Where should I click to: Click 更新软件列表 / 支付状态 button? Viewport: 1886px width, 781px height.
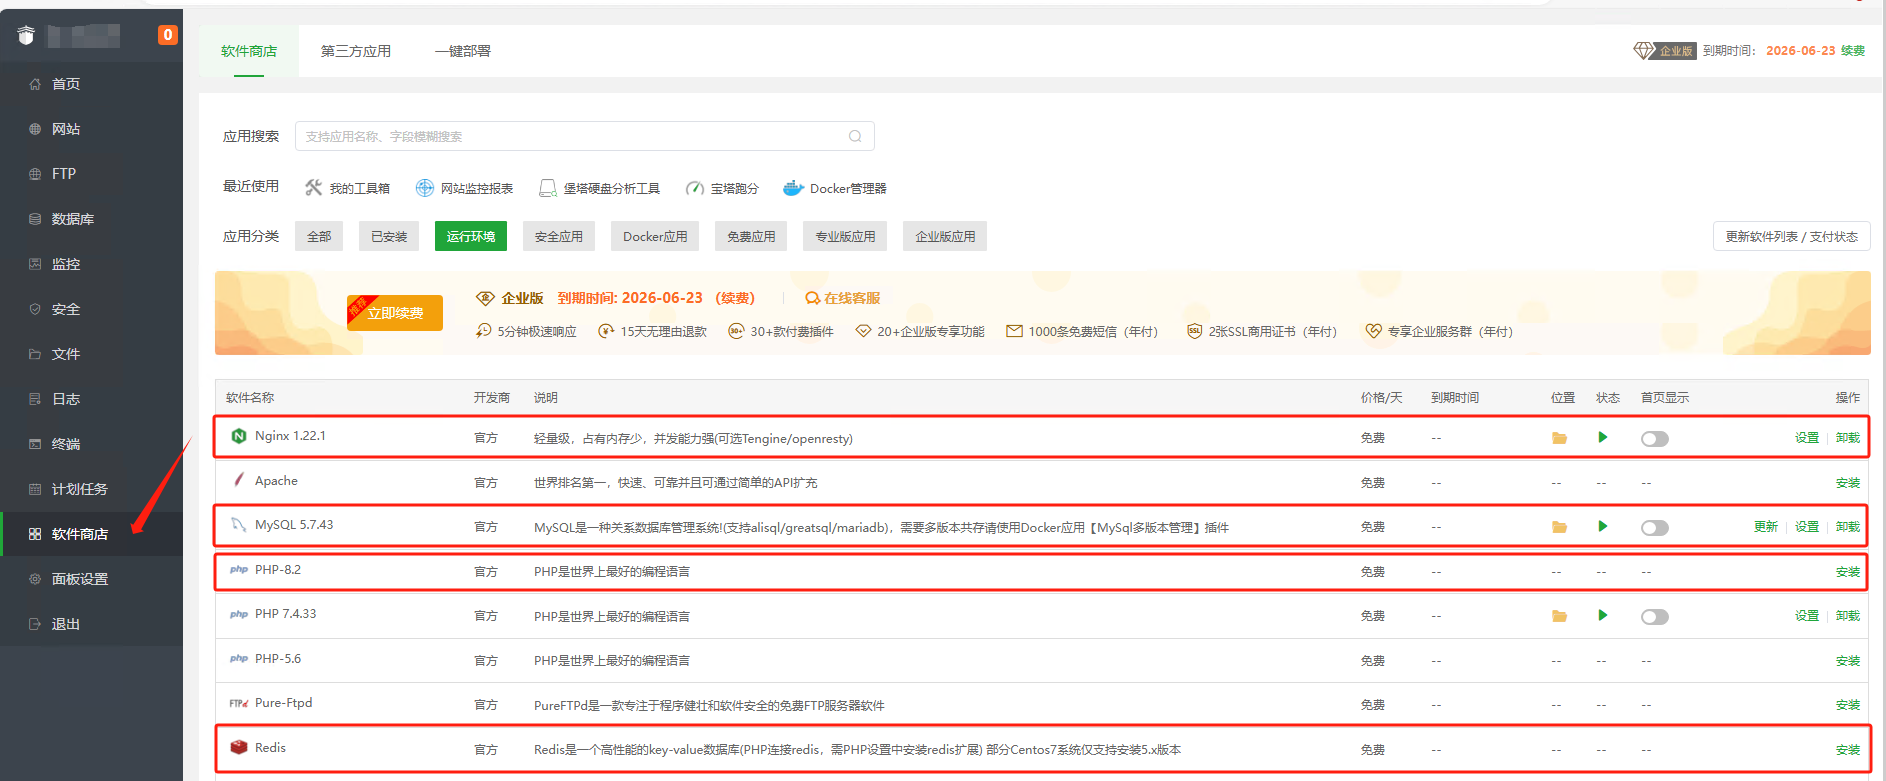click(x=1791, y=236)
